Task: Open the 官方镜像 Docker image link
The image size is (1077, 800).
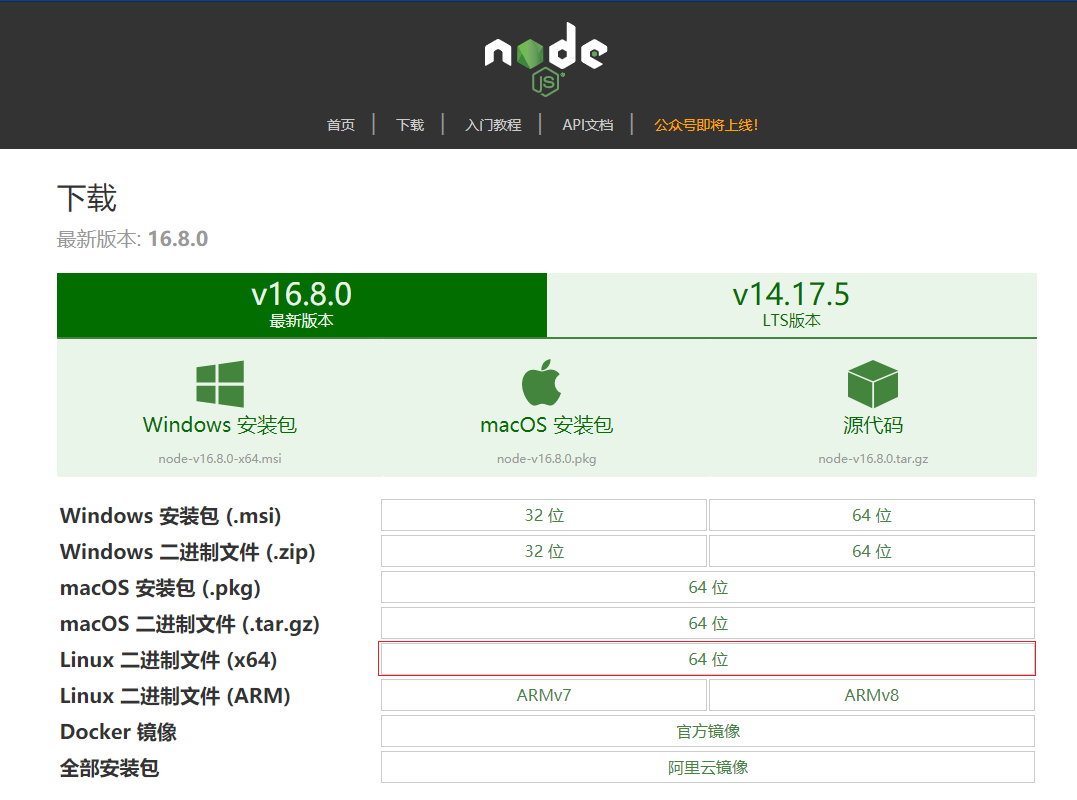Action: [x=708, y=730]
